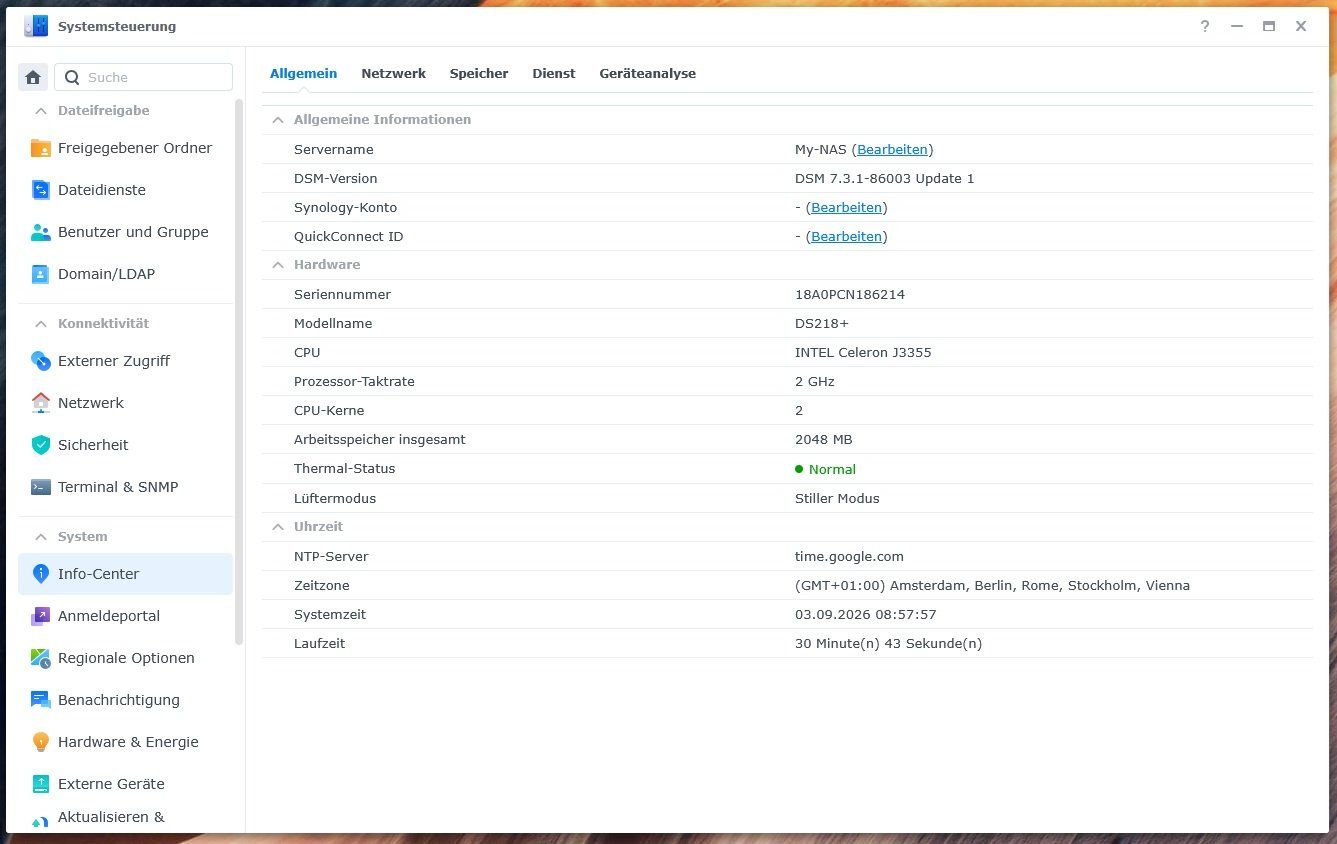Click Stiller Modus fan mode value
Viewport: 1337px width, 844px height.
837,499
